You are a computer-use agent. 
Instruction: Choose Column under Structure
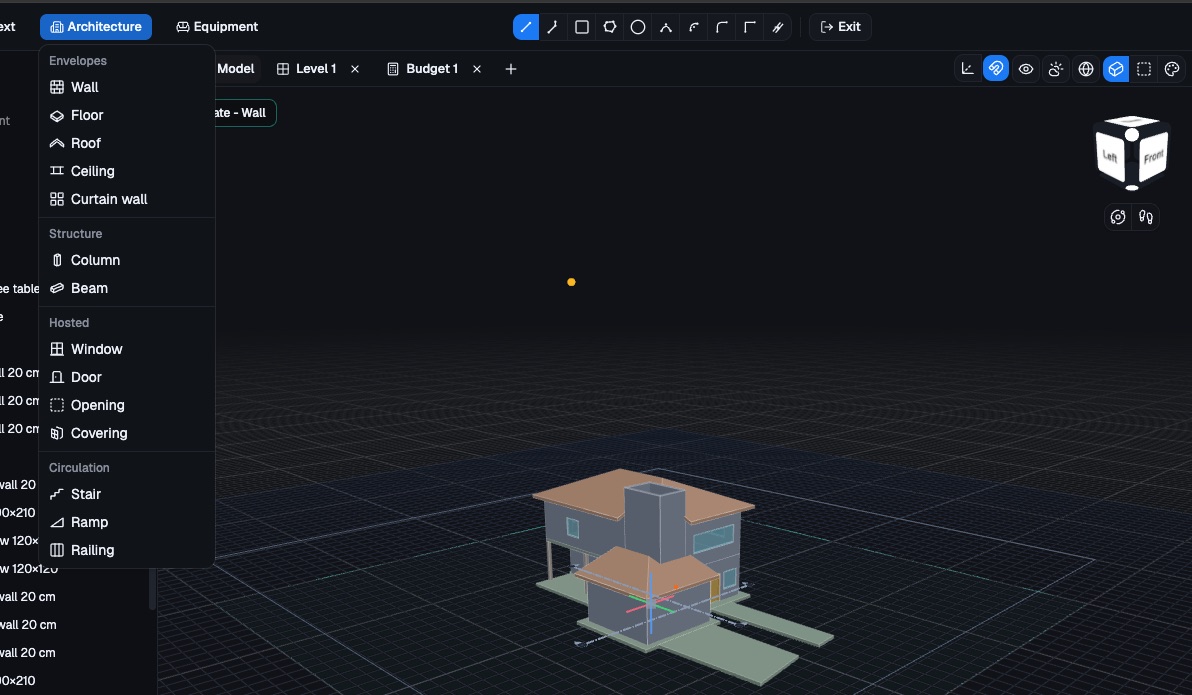pos(127,261)
